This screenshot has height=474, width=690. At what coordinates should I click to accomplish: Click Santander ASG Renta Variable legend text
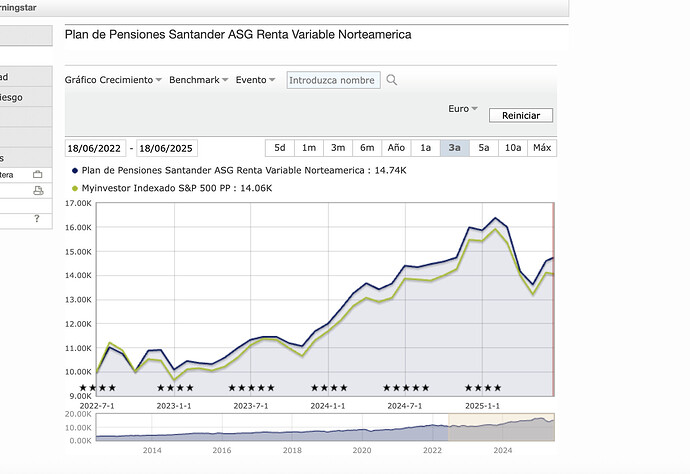pyautogui.click(x=244, y=170)
